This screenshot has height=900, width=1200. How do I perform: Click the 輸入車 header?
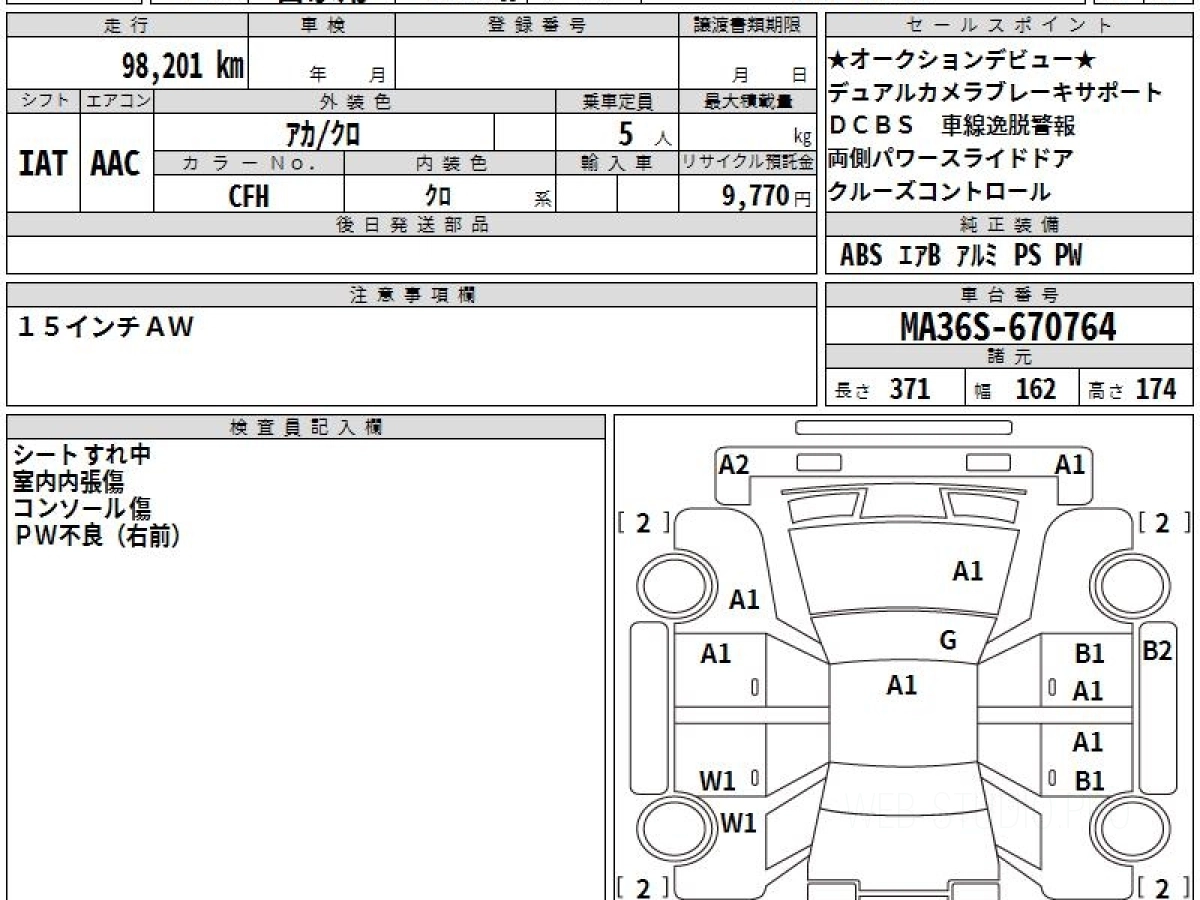click(x=617, y=163)
